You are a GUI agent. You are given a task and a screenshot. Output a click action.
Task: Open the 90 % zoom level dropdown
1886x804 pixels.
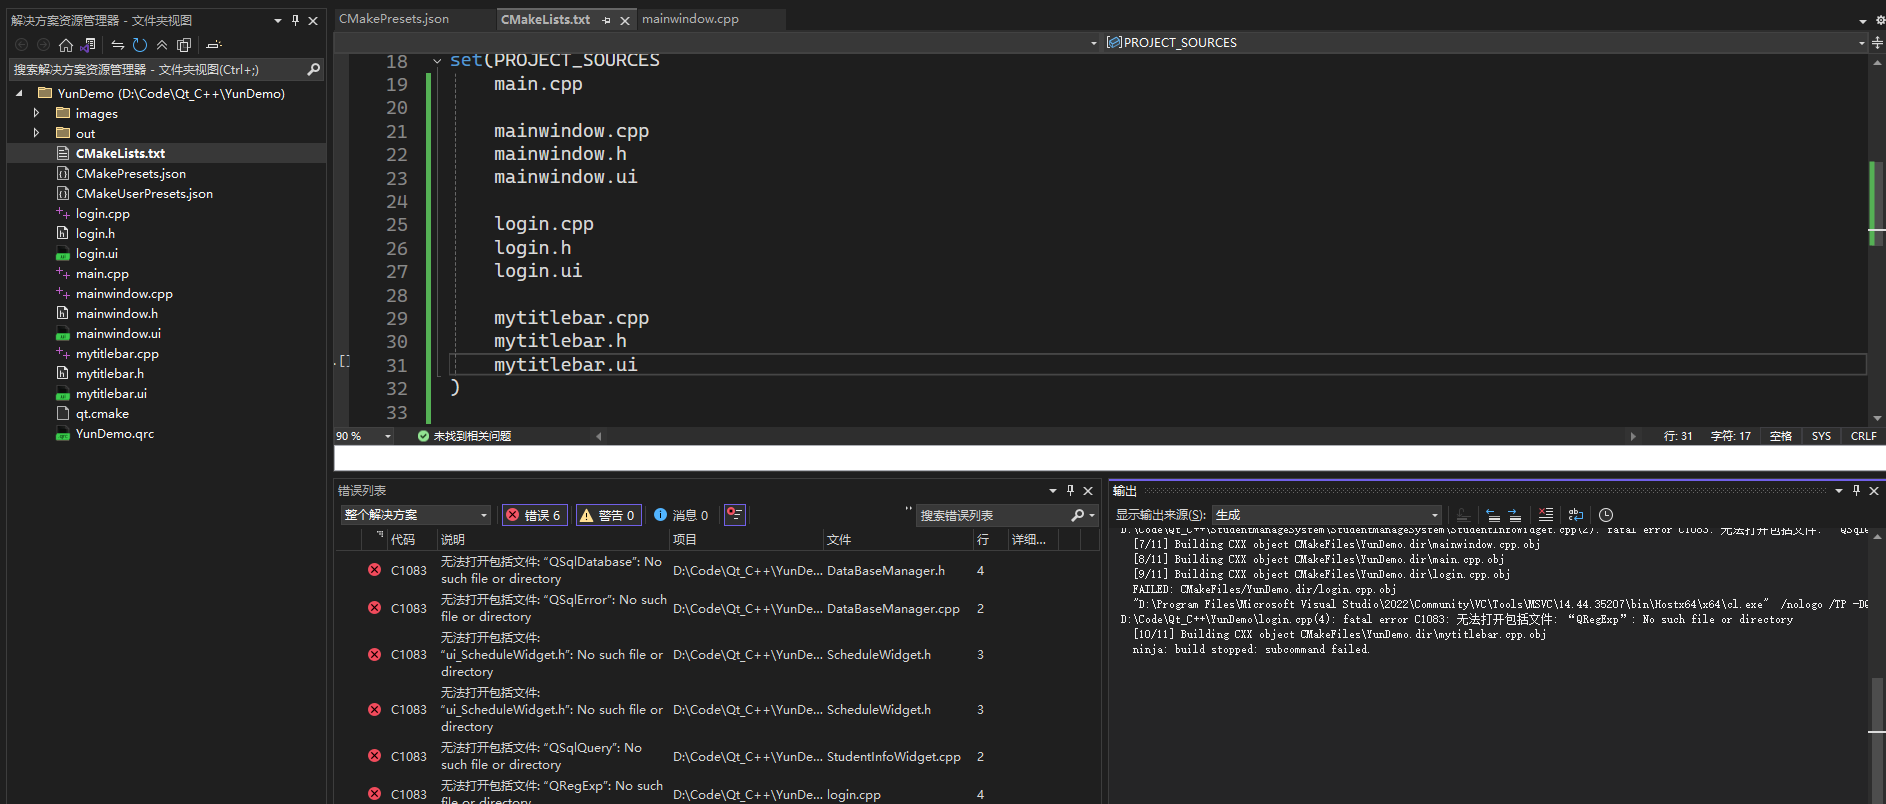(388, 436)
